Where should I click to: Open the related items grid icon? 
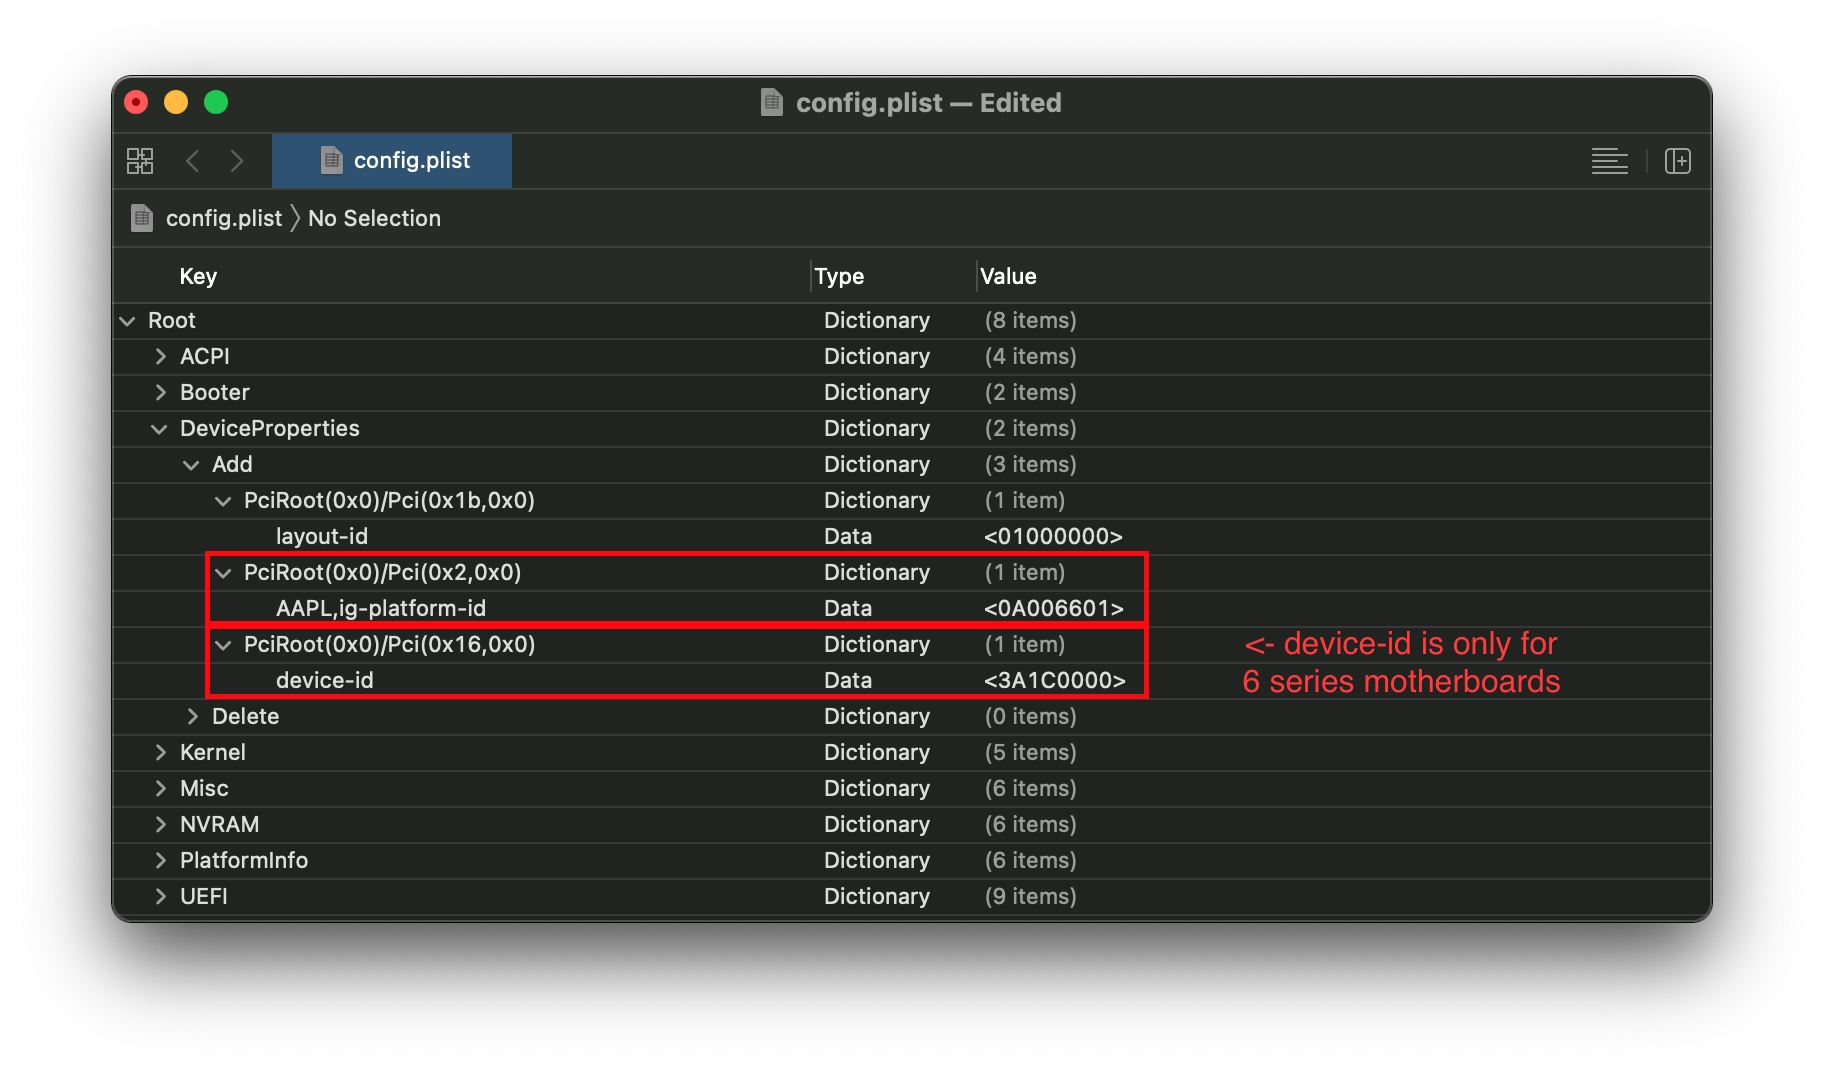pyautogui.click(x=140, y=161)
